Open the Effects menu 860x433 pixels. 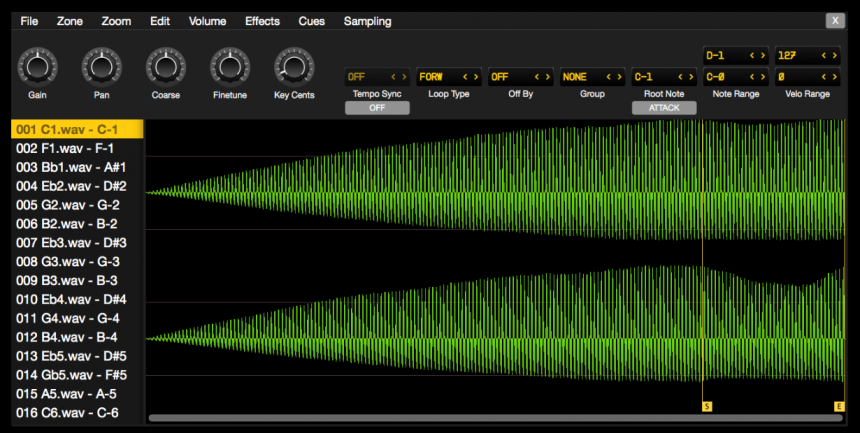tap(262, 21)
